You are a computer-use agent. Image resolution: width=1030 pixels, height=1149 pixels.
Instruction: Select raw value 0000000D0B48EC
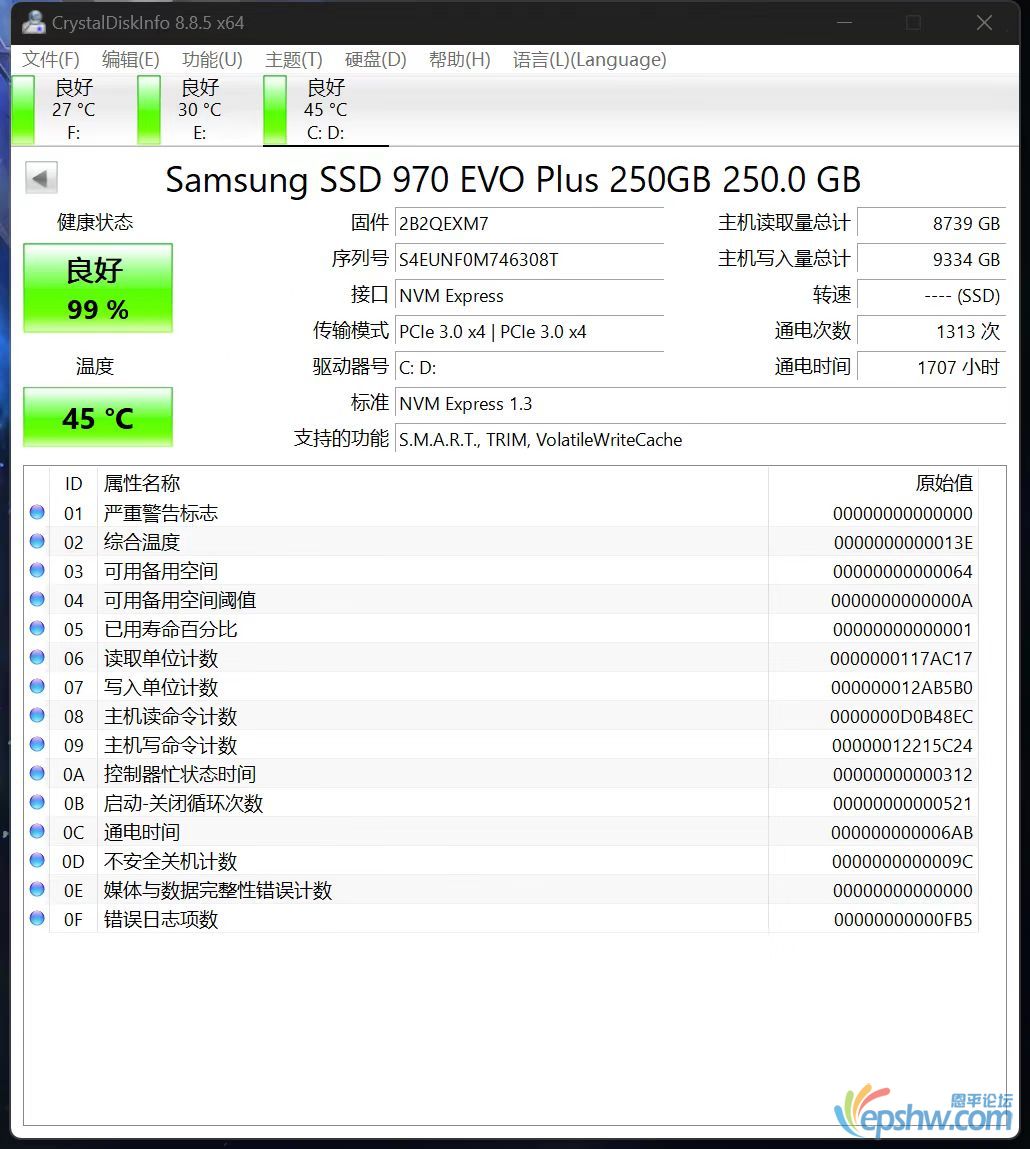(901, 716)
